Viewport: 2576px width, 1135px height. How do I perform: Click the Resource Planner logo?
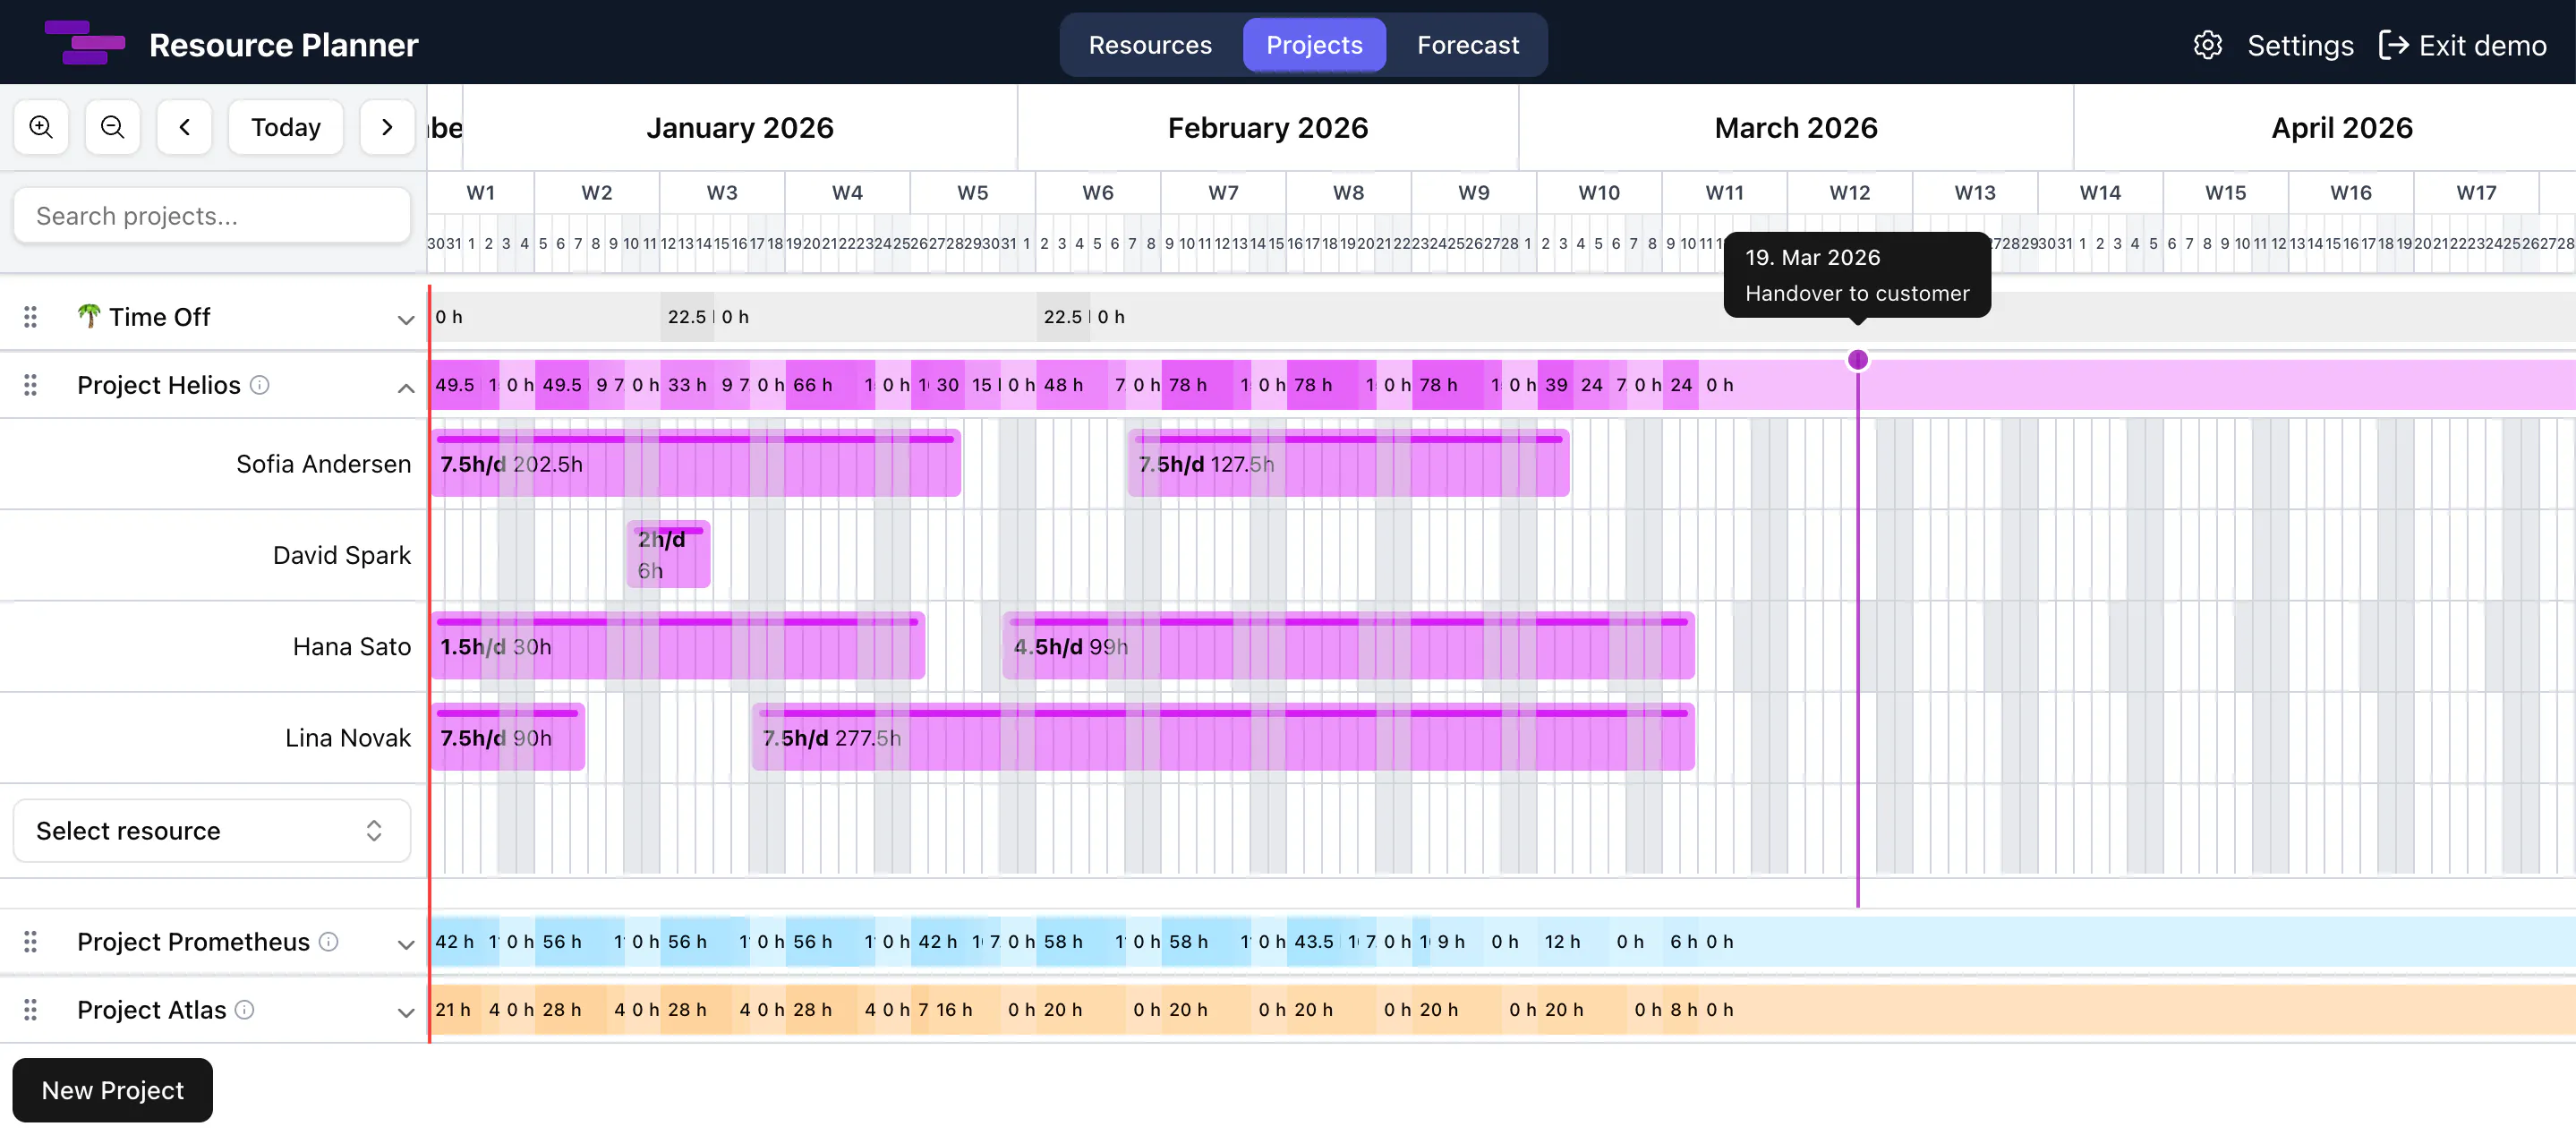tap(84, 43)
